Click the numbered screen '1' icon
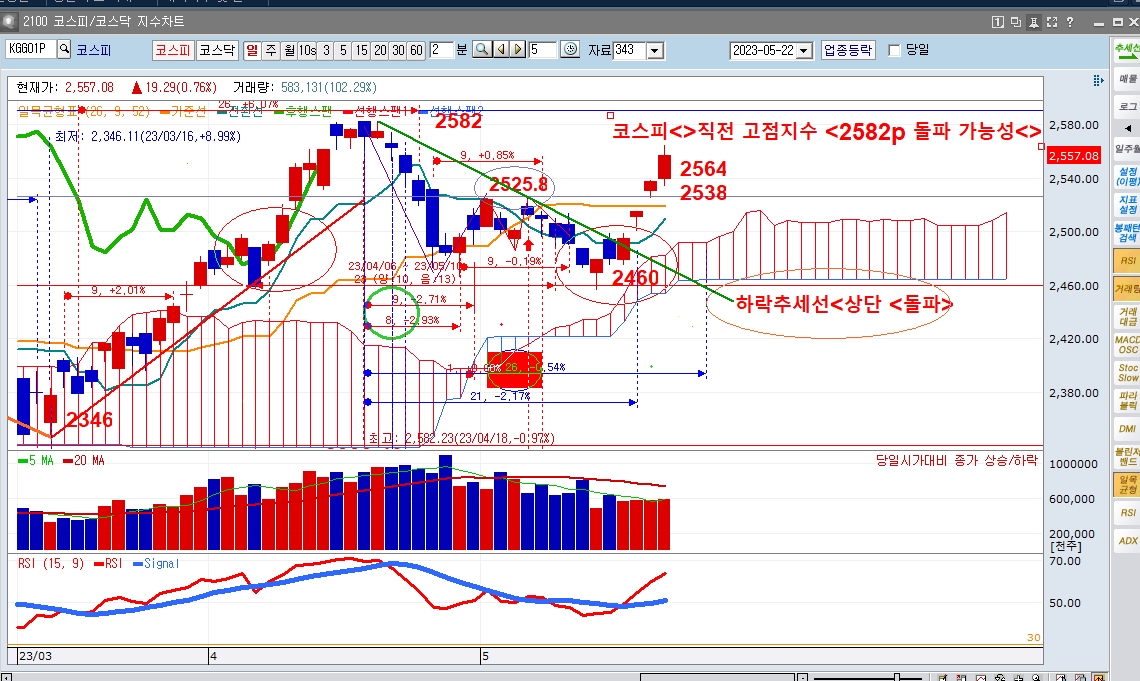1140x681 pixels. click(x=998, y=23)
